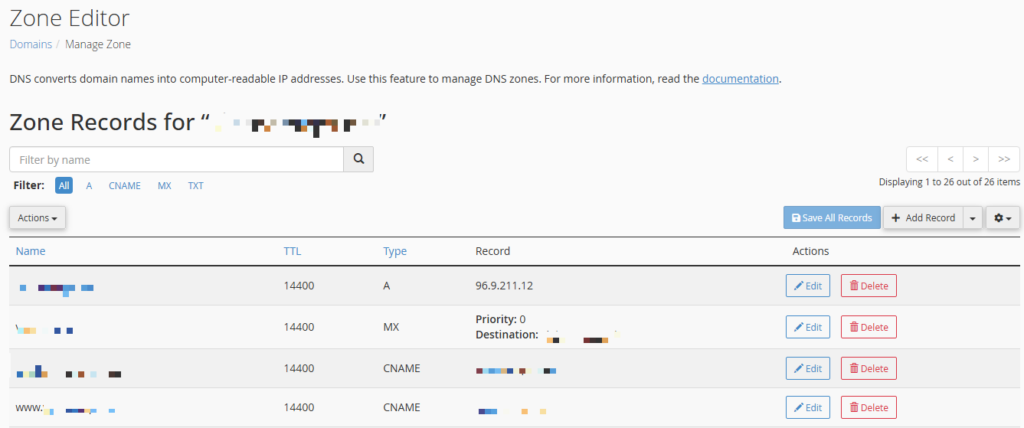This screenshot has height=428, width=1024.
Task: Edit the MX record row
Action: (x=808, y=327)
